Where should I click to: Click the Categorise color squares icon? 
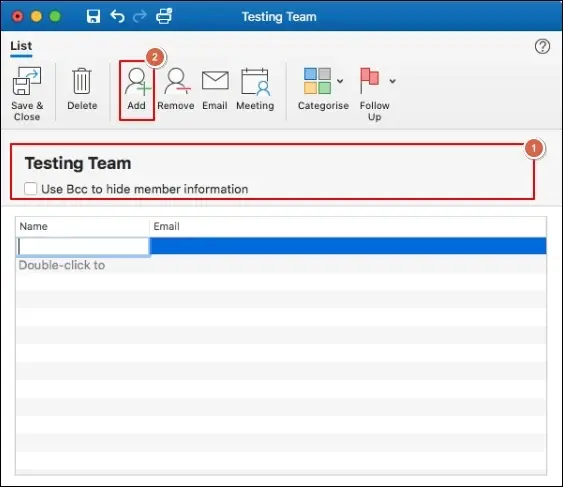(x=317, y=81)
